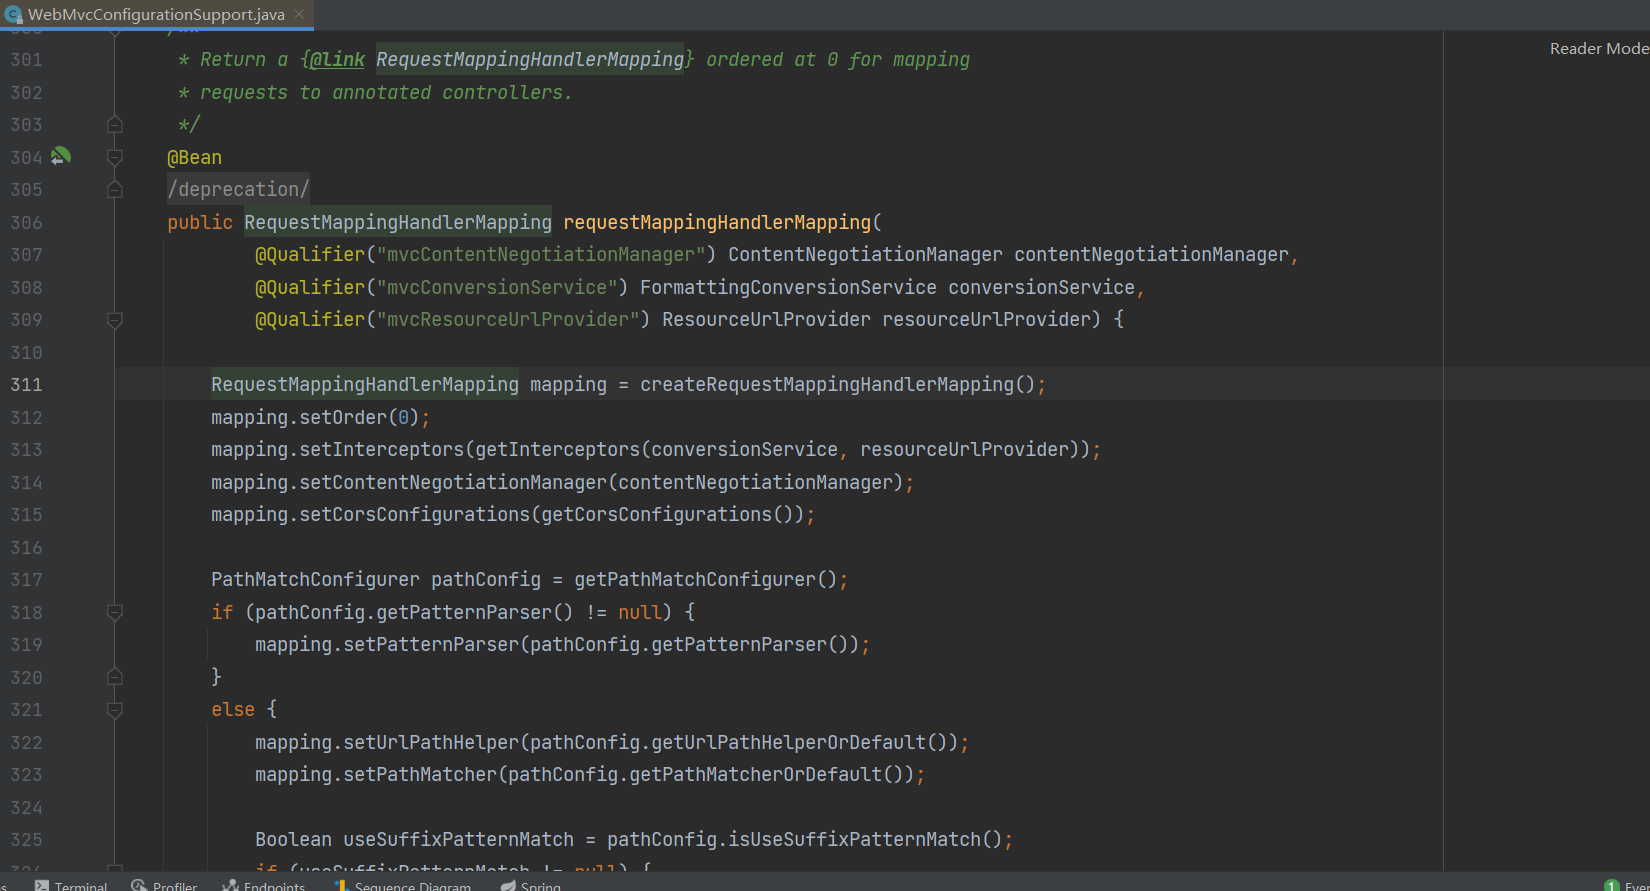Collapse the if block at line 318
This screenshot has height=891, width=1650.
tap(115, 612)
